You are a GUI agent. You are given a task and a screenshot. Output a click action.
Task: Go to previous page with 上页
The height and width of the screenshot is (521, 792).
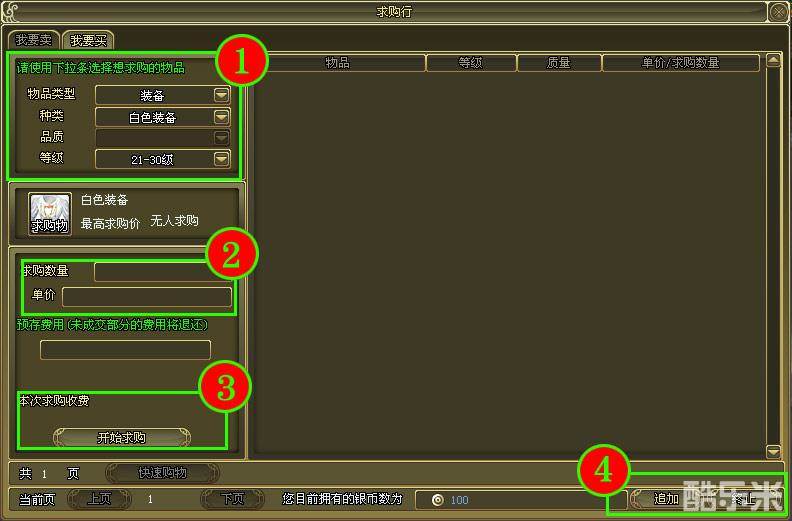(x=98, y=499)
